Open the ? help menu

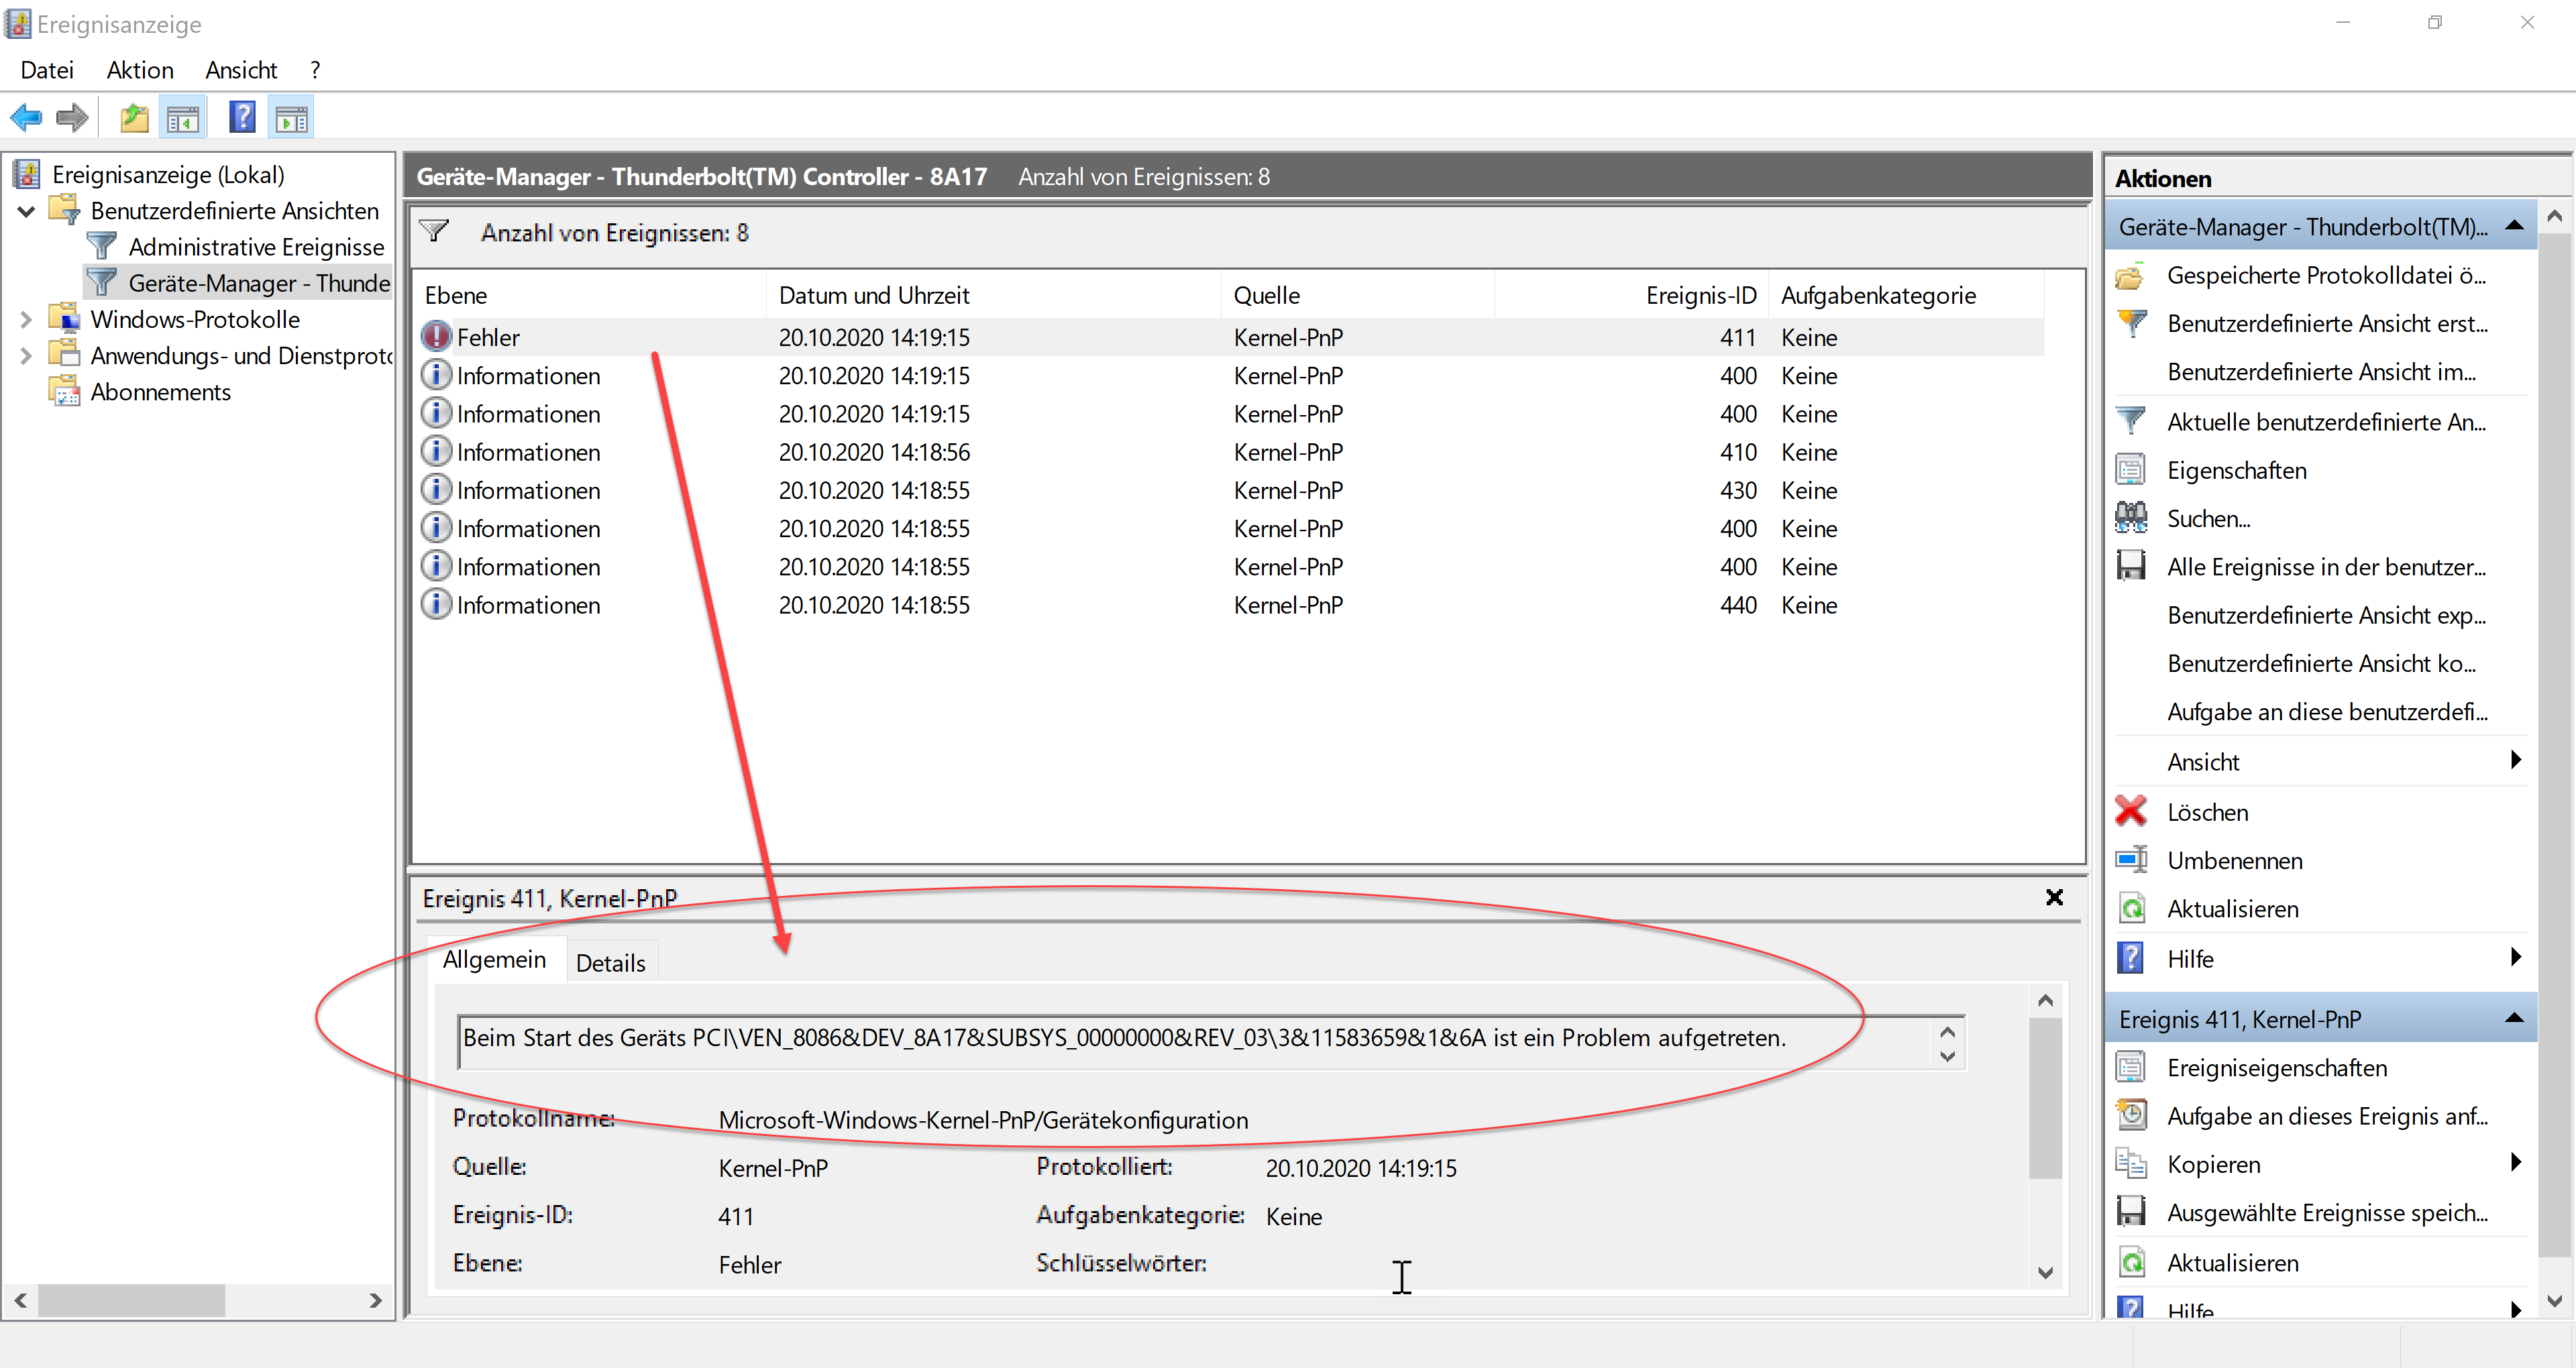pyautogui.click(x=315, y=70)
